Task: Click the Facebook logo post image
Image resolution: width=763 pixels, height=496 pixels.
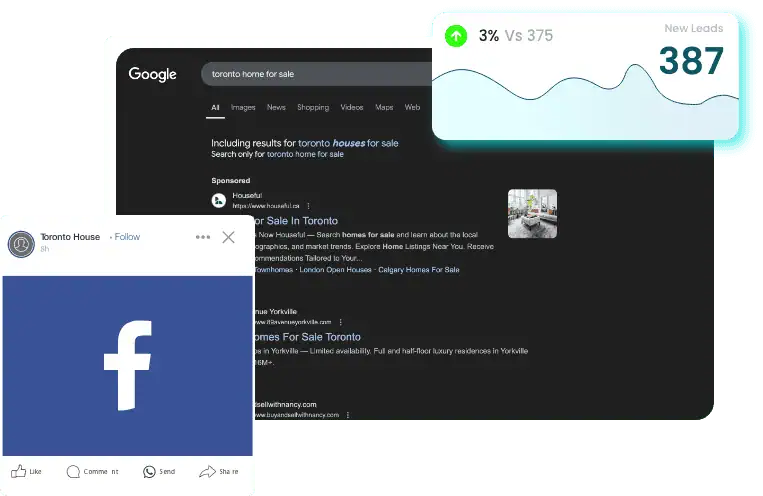Action: click(x=127, y=366)
